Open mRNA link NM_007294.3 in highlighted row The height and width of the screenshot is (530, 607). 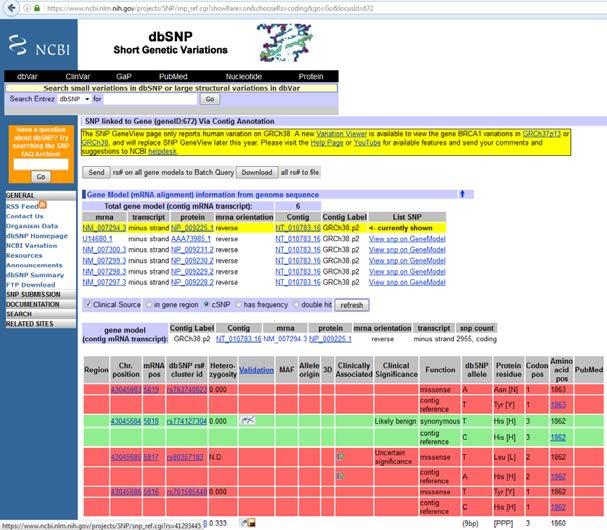pos(104,228)
